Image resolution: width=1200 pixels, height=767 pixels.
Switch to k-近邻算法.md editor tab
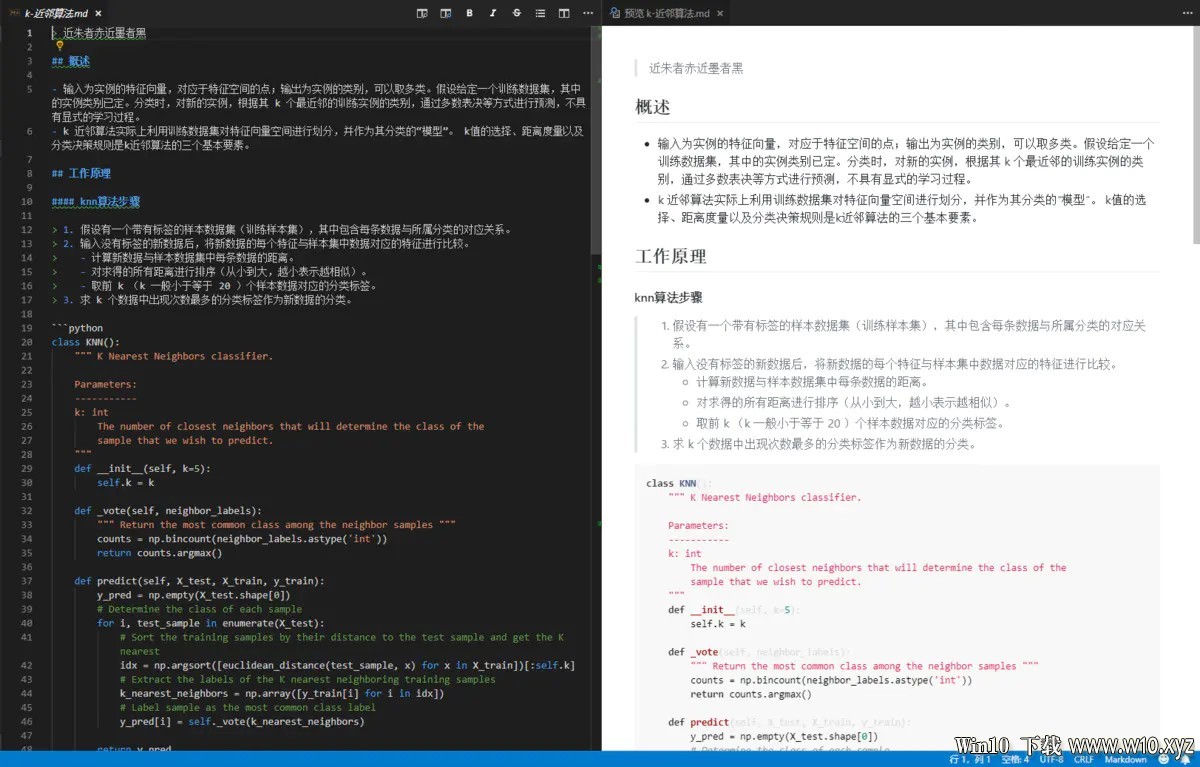[56, 13]
